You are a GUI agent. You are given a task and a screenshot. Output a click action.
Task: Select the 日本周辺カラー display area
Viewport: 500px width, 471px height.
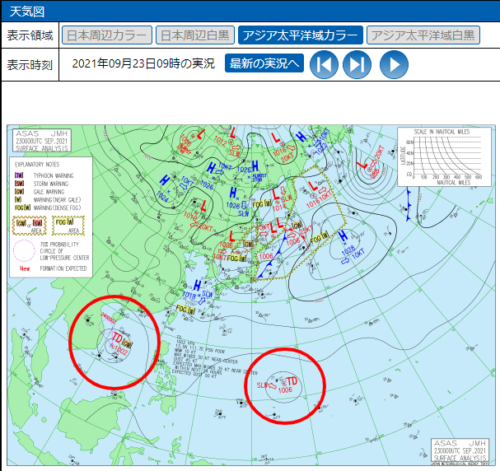pos(107,35)
